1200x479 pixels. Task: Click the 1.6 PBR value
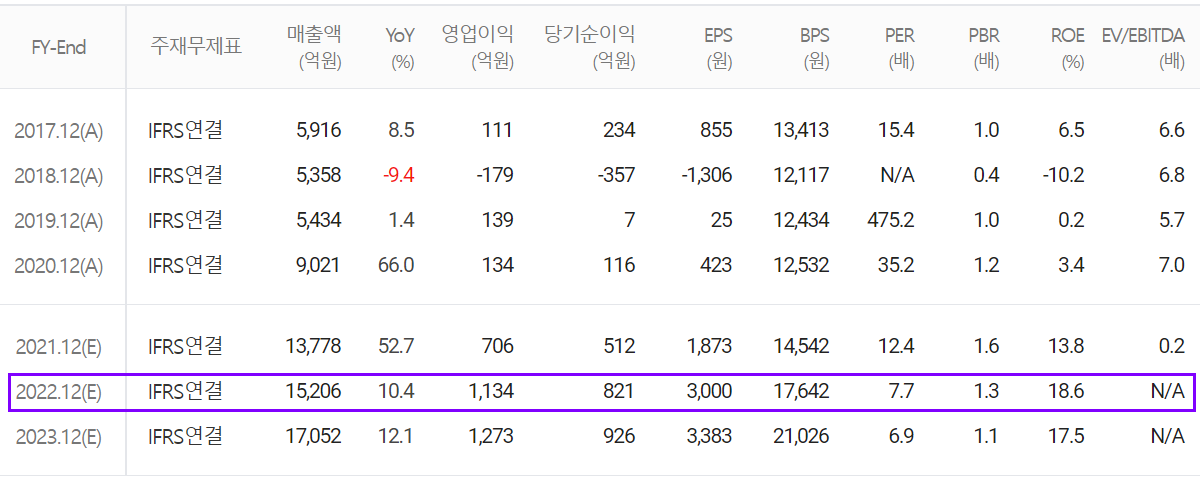click(x=987, y=346)
